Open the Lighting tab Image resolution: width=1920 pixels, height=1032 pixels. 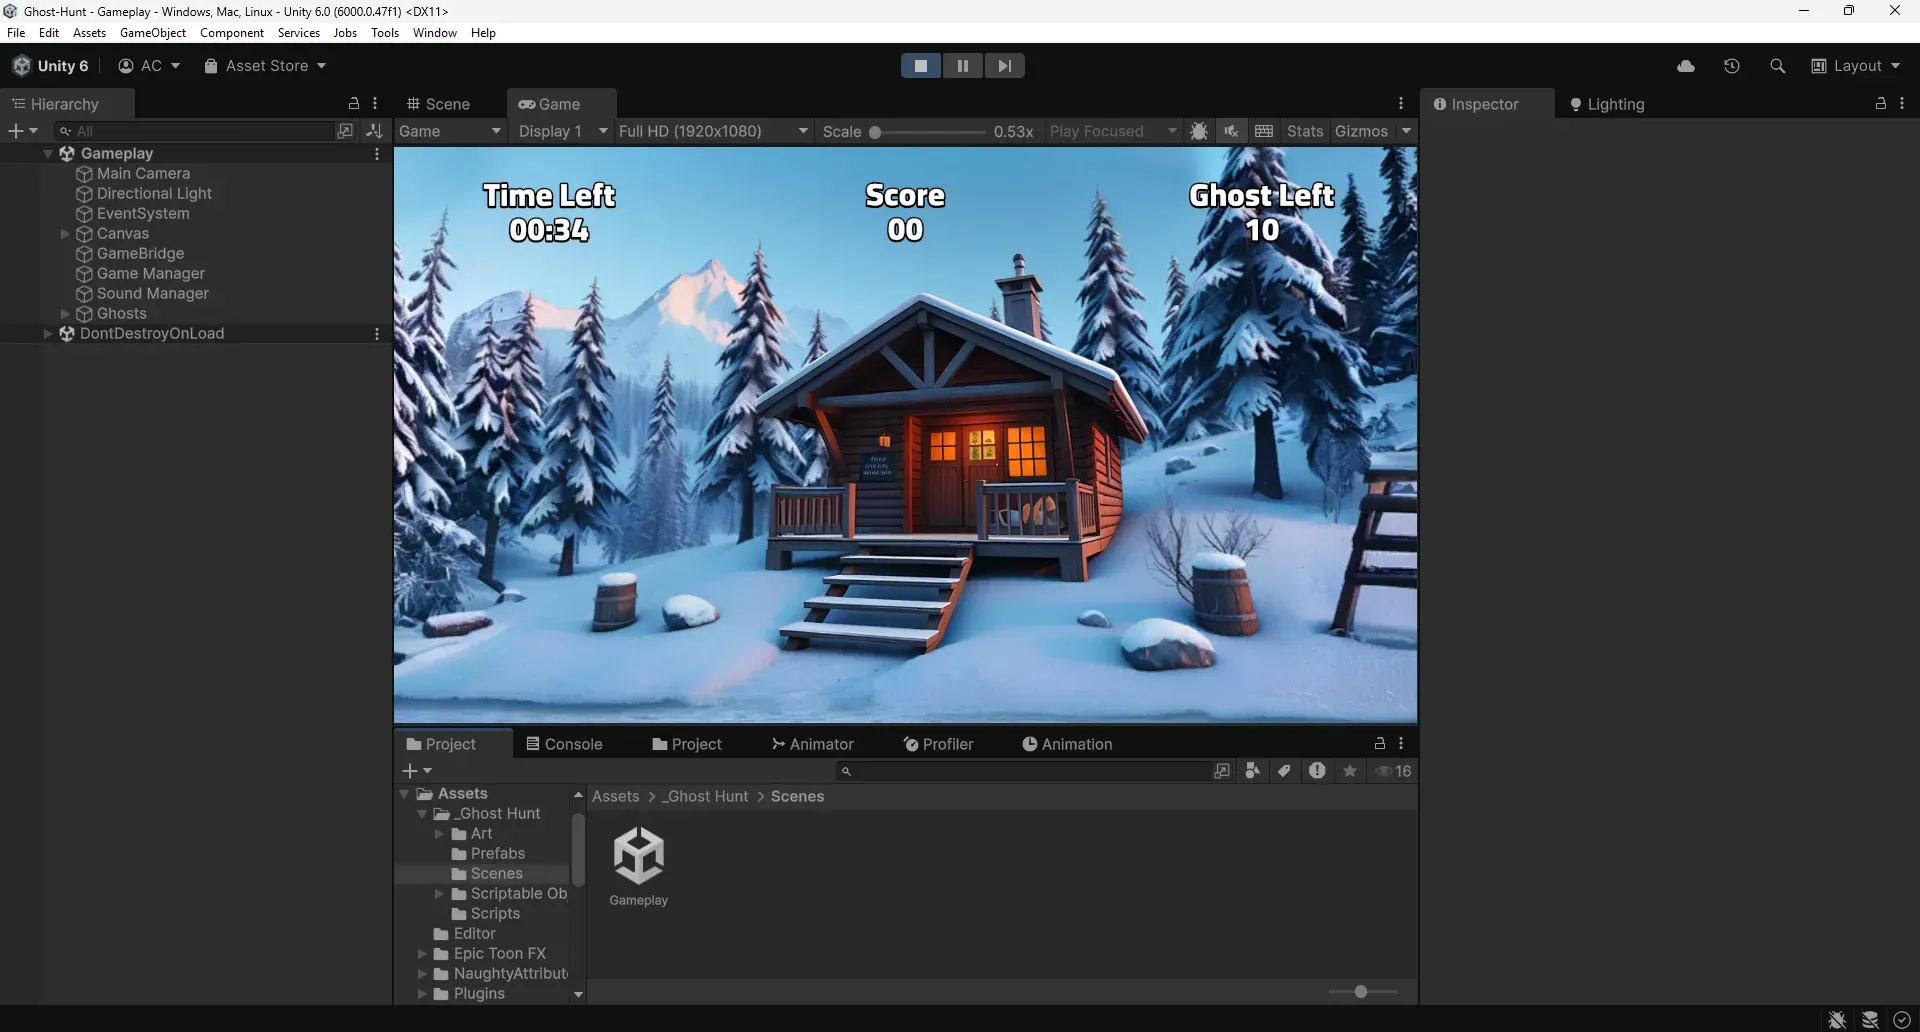point(1607,104)
